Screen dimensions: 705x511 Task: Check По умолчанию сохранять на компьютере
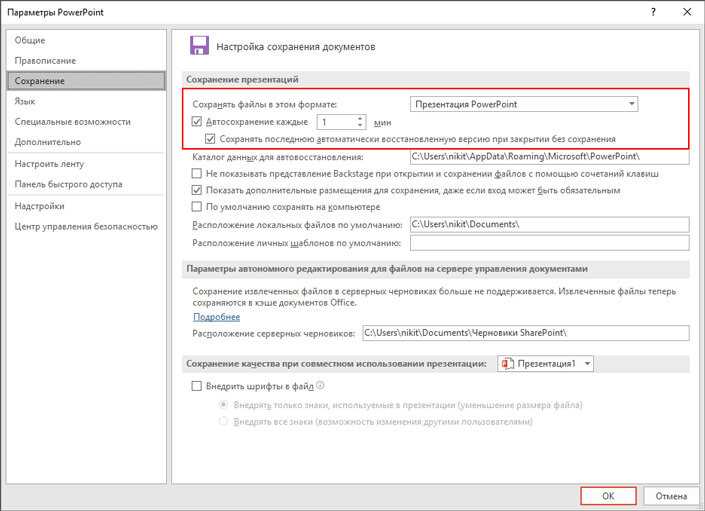(x=196, y=207)
